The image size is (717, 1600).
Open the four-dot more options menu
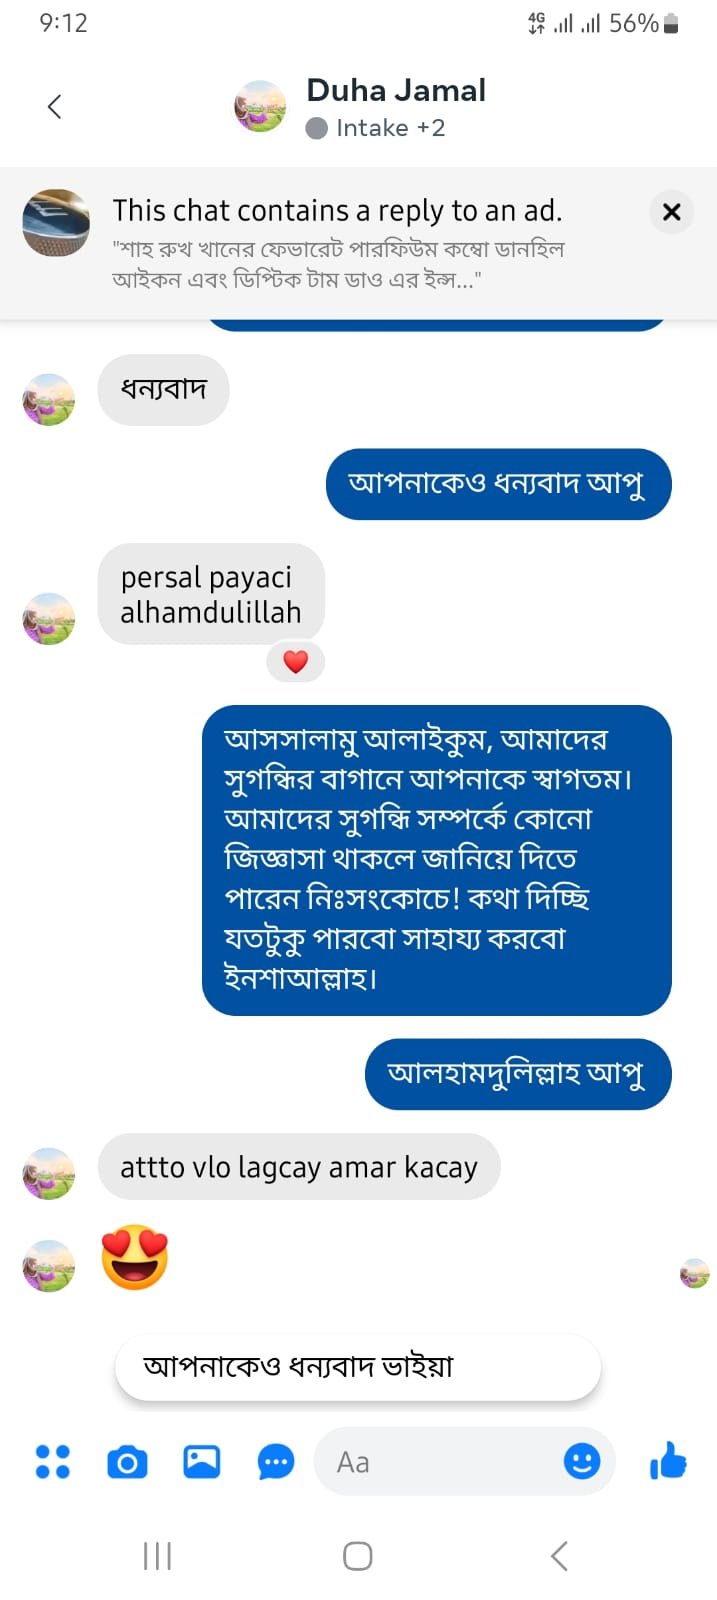pos(53,1462)
